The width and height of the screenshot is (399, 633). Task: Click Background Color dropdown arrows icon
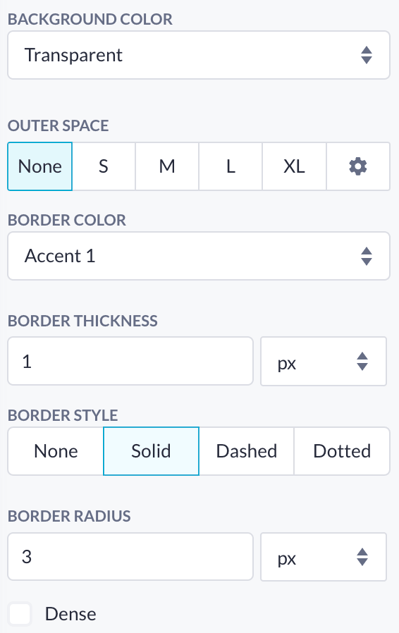point(366,55)
